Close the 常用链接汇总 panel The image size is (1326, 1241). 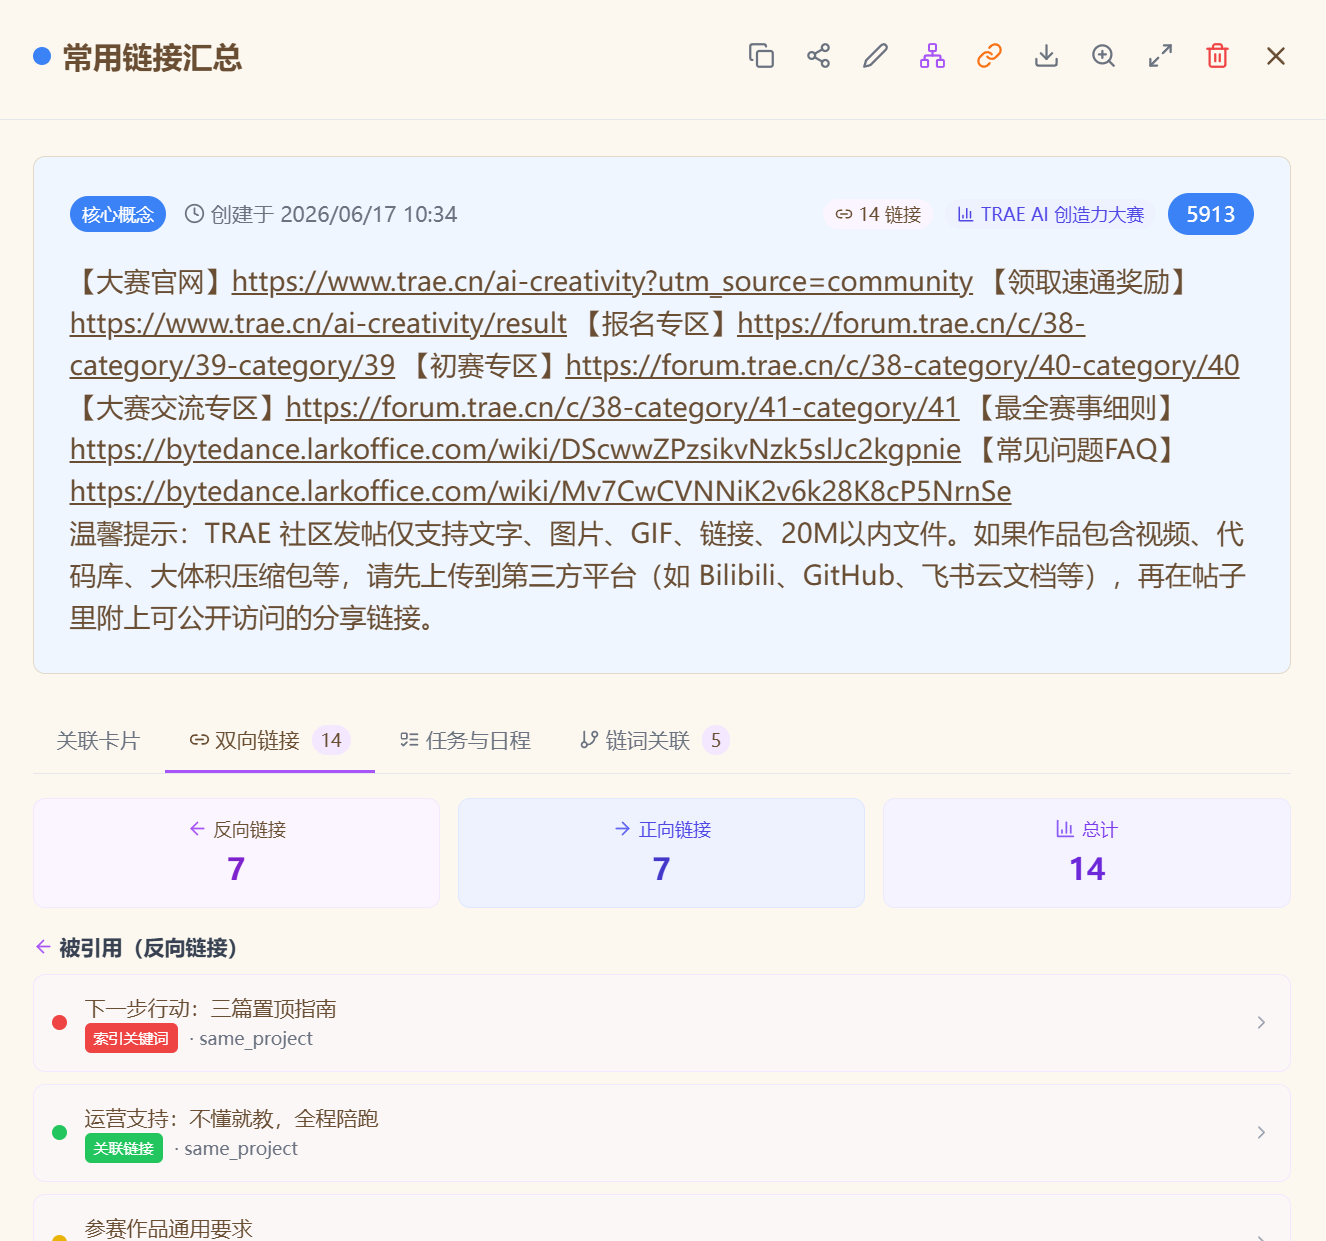pyautogui.click(x=1275, y=56)
